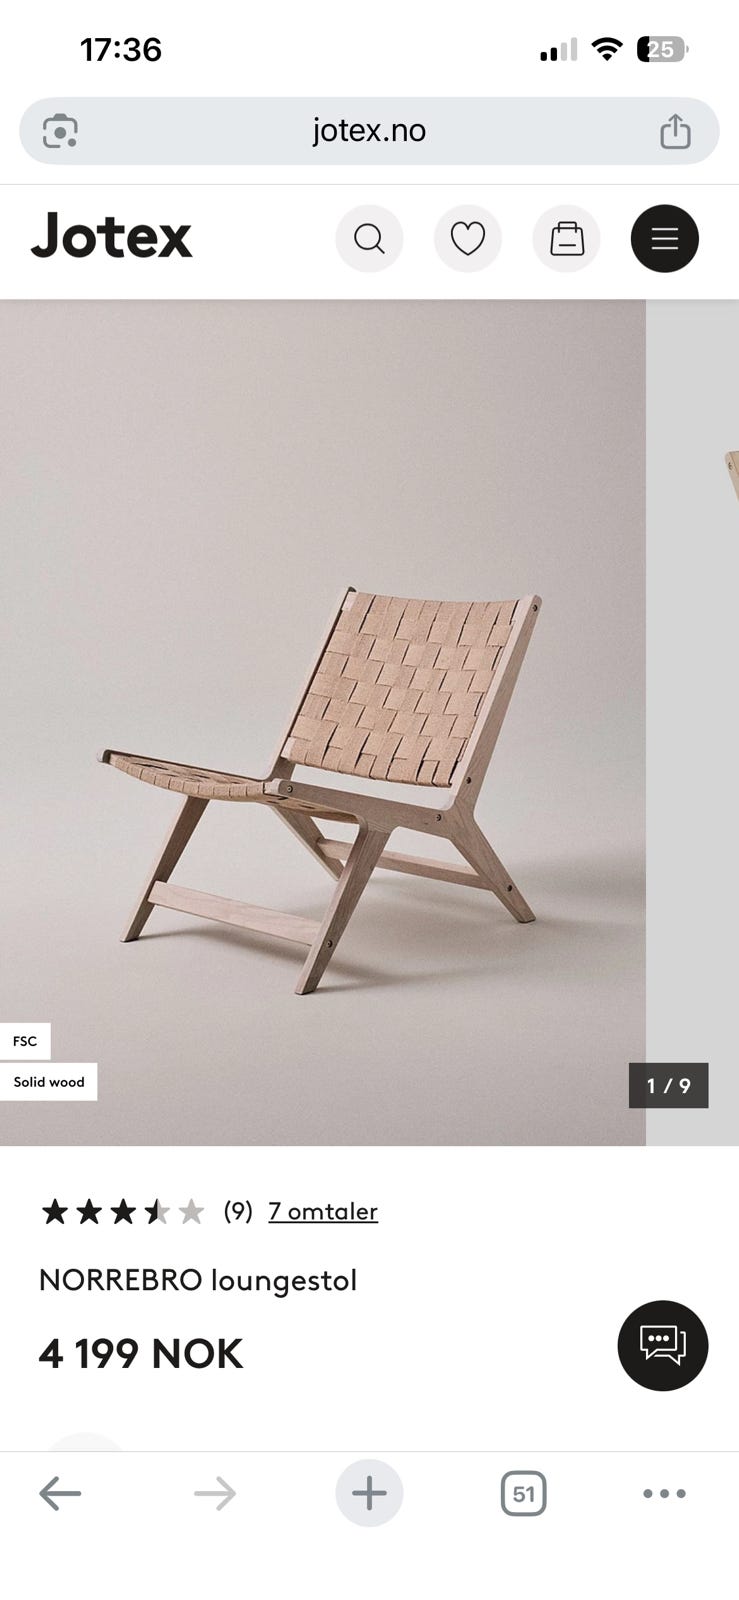739x1600 pixels.
Task: Open the hamburger menu
Action: pyautogui.click(x=664, y=239)
